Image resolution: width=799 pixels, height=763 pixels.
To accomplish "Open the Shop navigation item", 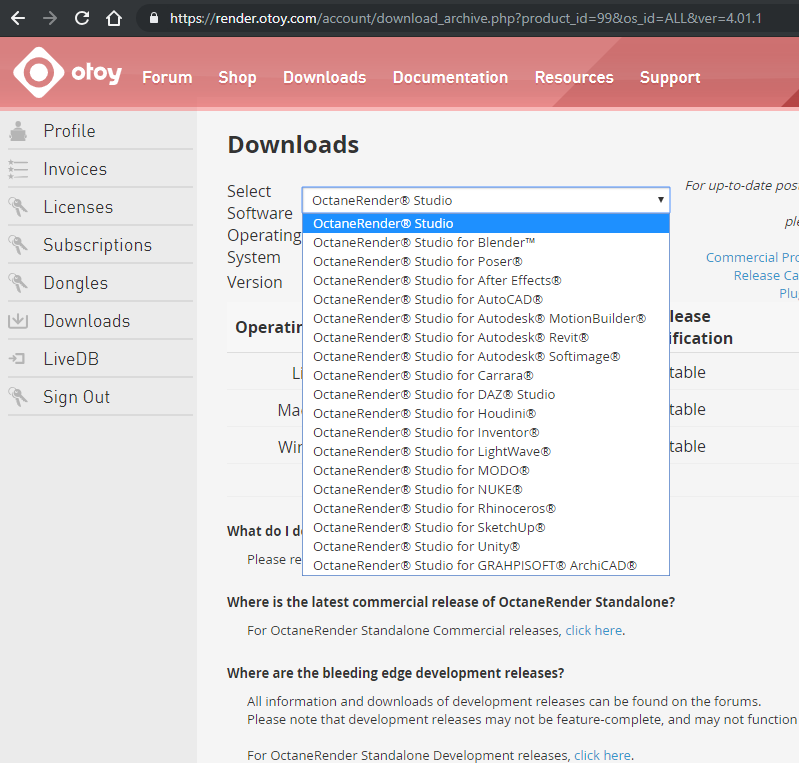I will [237, 77].
